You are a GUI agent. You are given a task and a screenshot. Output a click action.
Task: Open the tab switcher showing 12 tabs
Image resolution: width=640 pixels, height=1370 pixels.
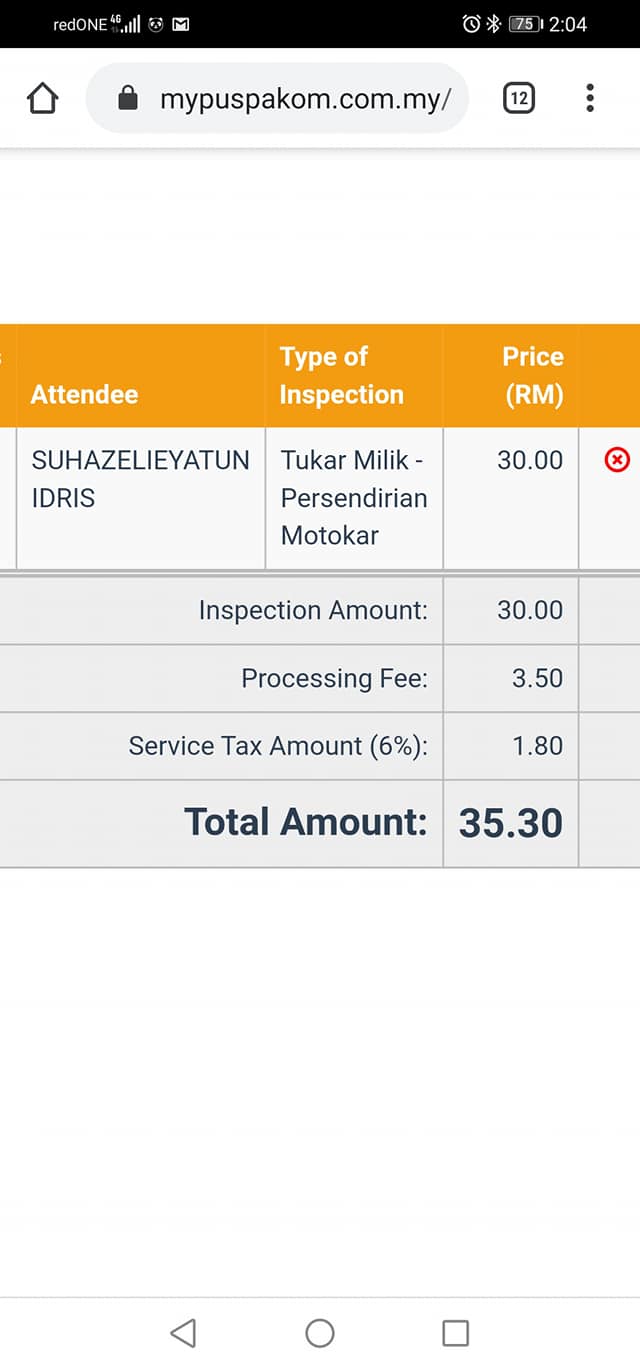point(518,98)
